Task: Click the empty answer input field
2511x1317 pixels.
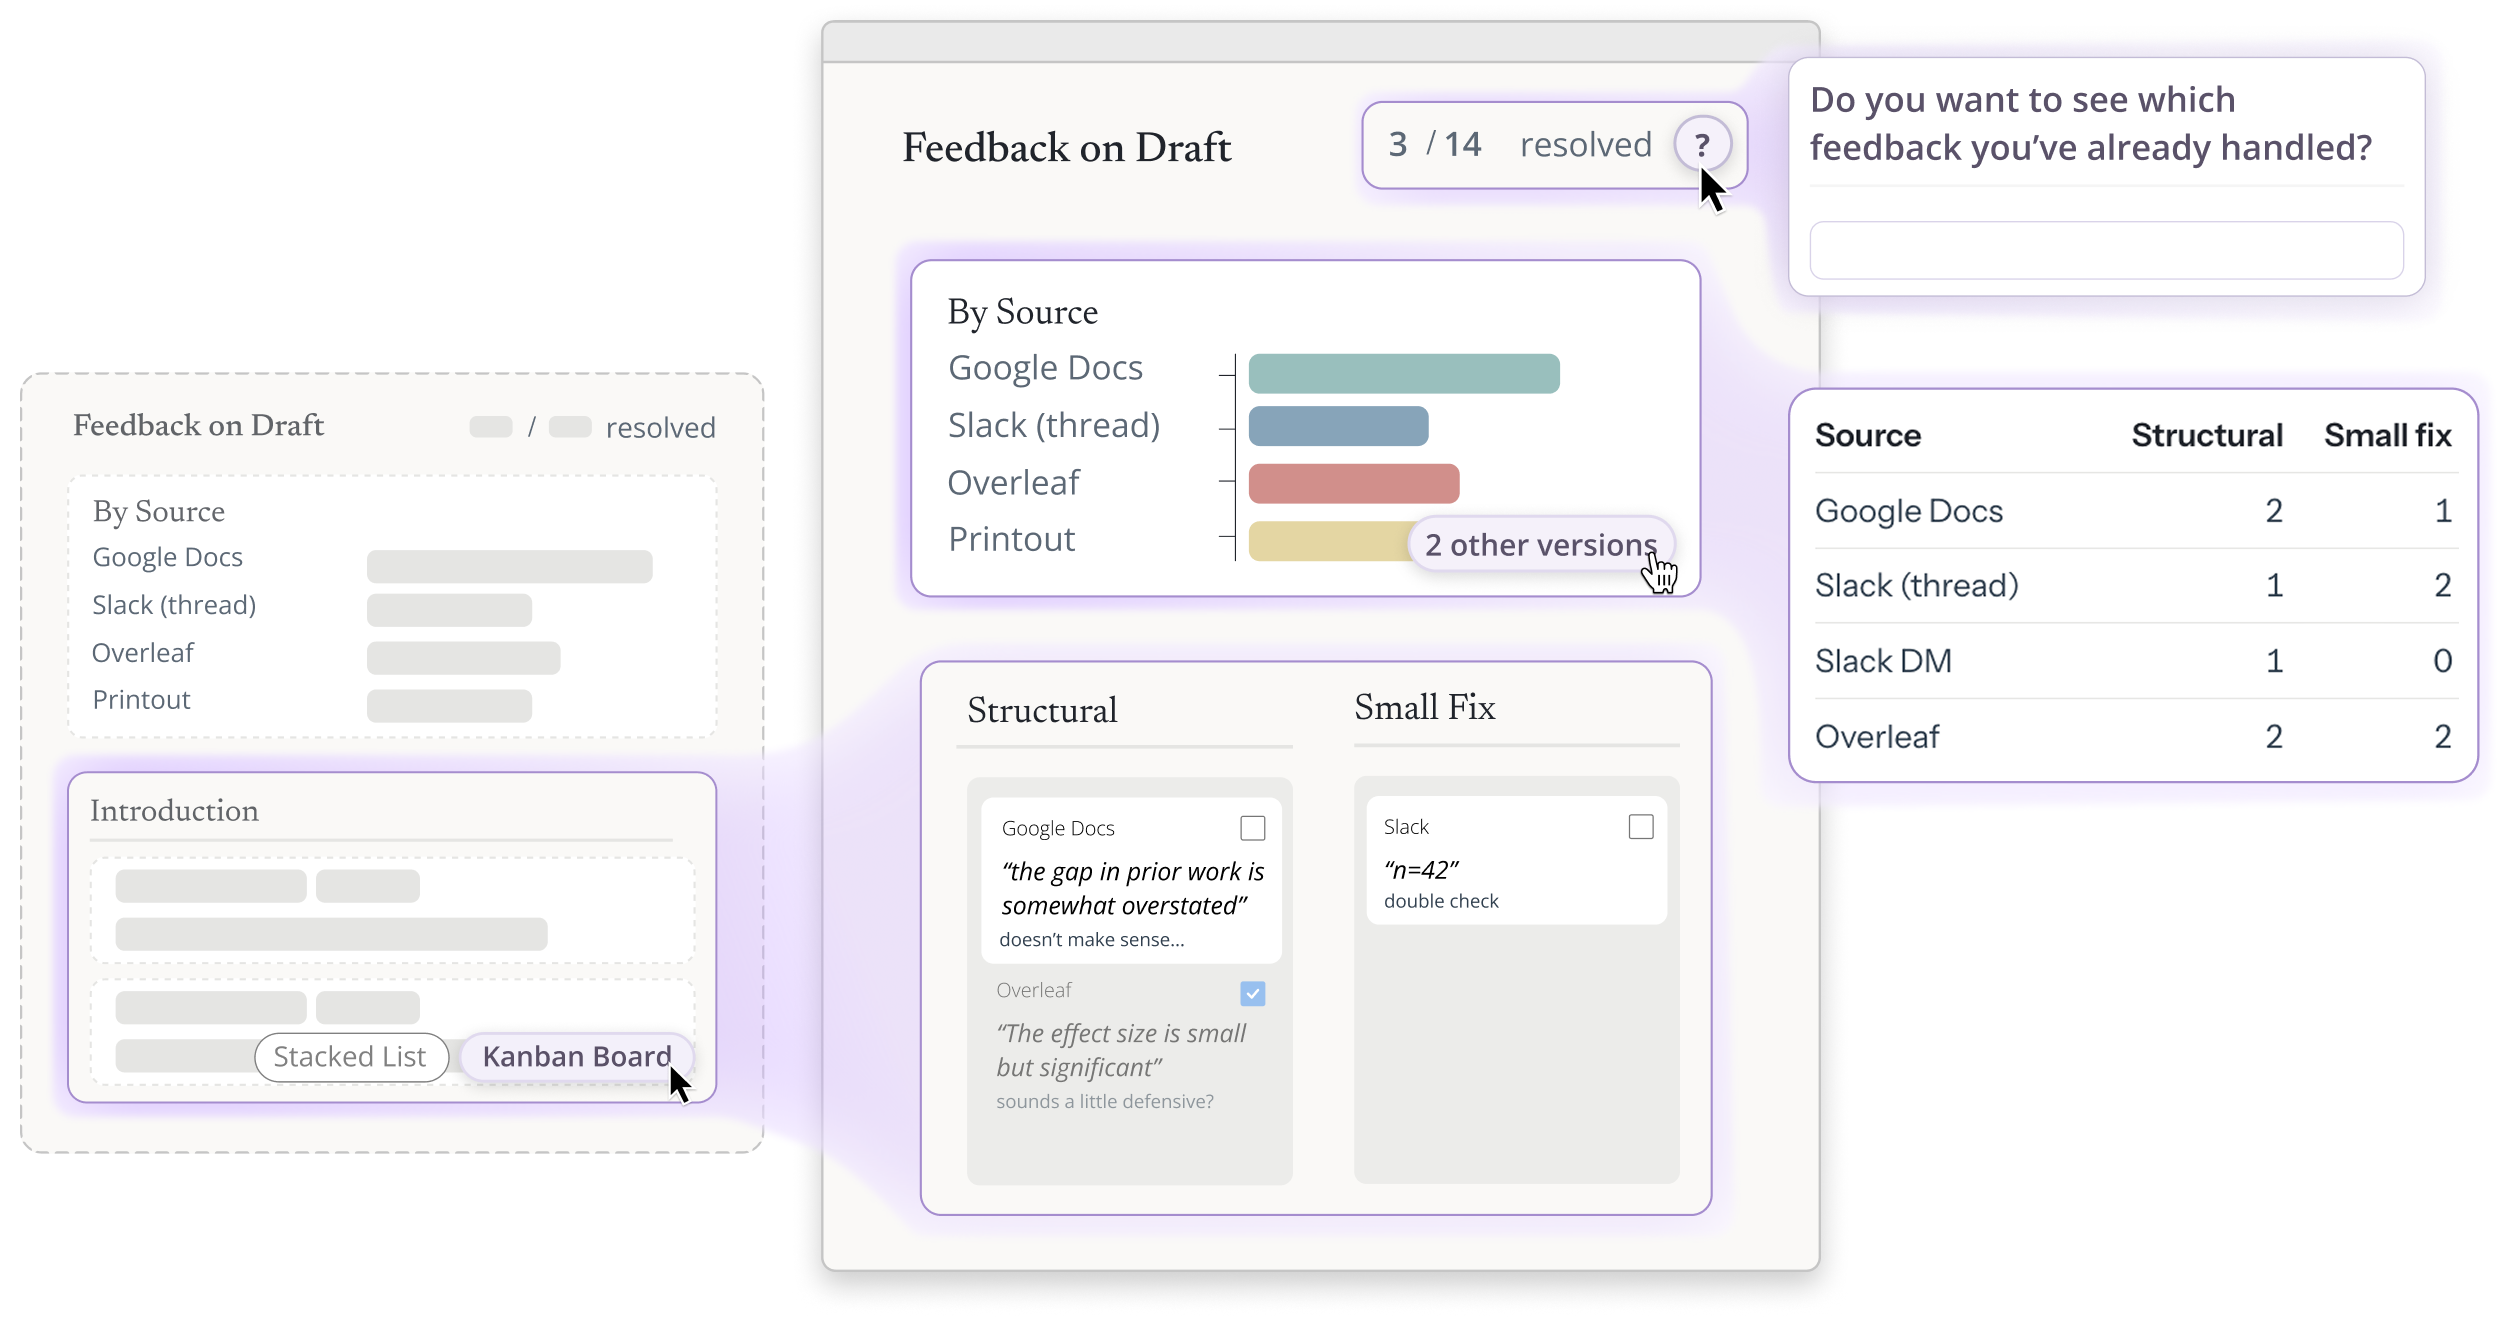Action: click(2106, 250)
